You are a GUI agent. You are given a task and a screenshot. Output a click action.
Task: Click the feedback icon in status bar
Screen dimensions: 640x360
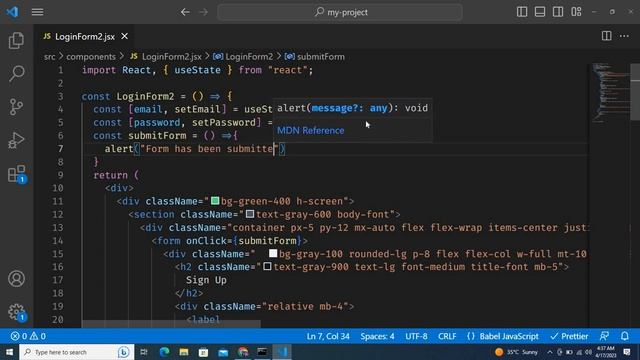point(604,336)
